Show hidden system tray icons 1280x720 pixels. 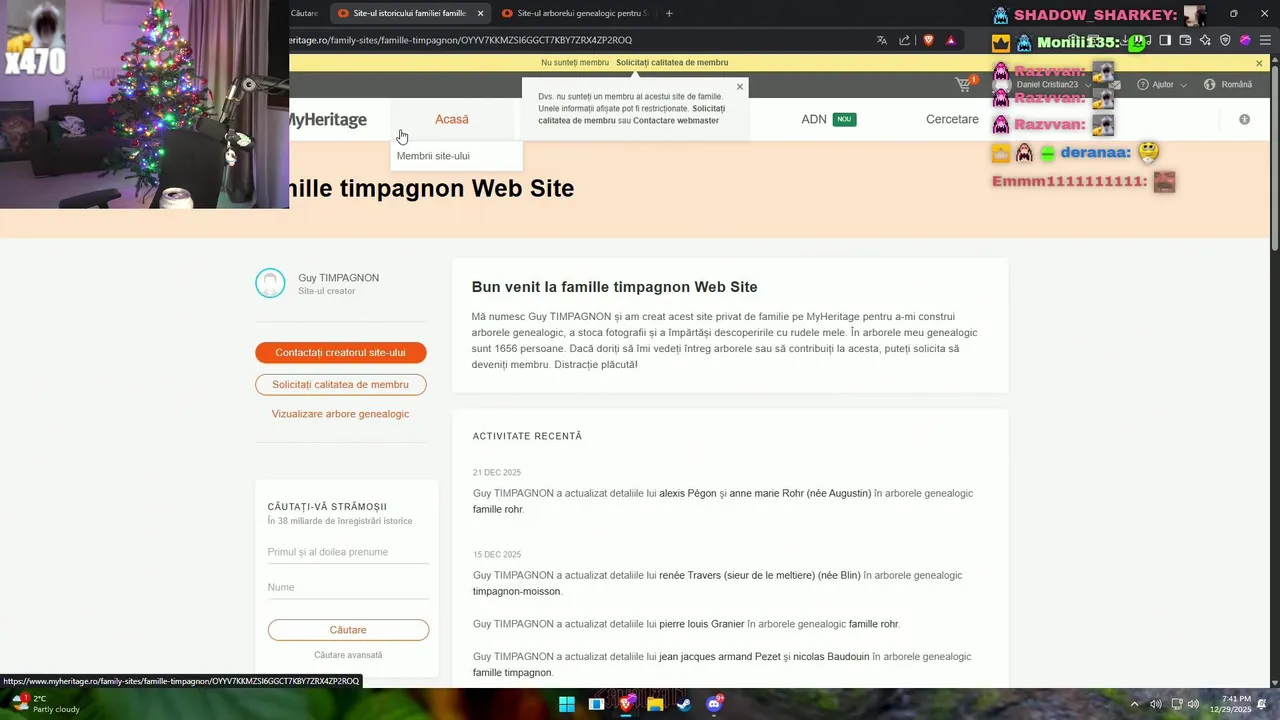pos(1134,704)
